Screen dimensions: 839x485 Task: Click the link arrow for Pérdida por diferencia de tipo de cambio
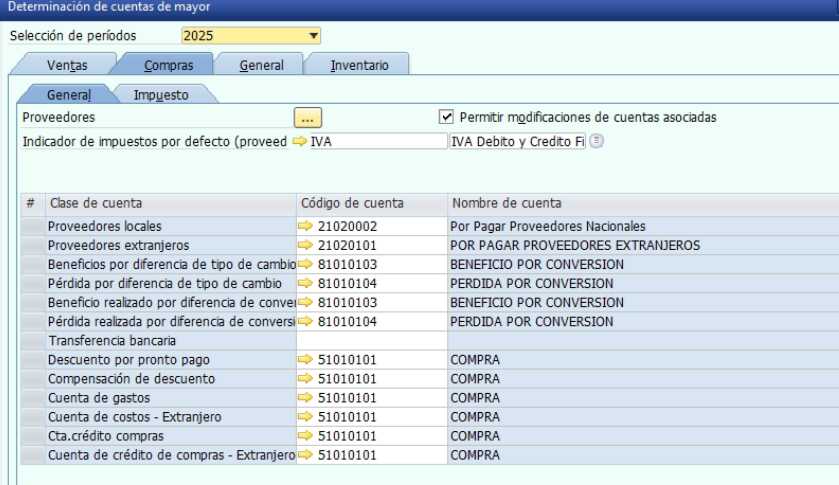[x=305, y=284]
